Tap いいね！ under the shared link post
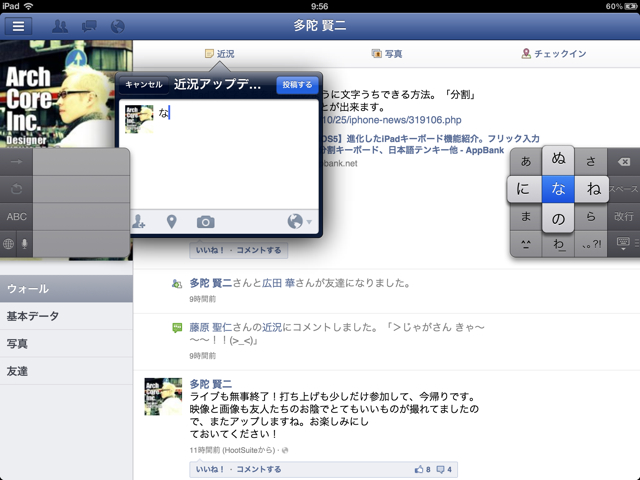This screenshot has height=480, width=640. point(210,250)
